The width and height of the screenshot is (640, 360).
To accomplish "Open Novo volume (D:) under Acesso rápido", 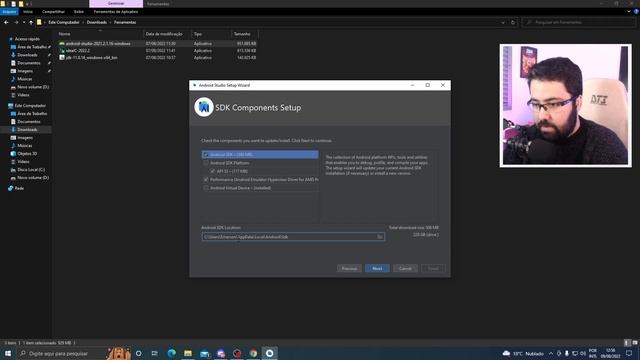I will point(33,87).
